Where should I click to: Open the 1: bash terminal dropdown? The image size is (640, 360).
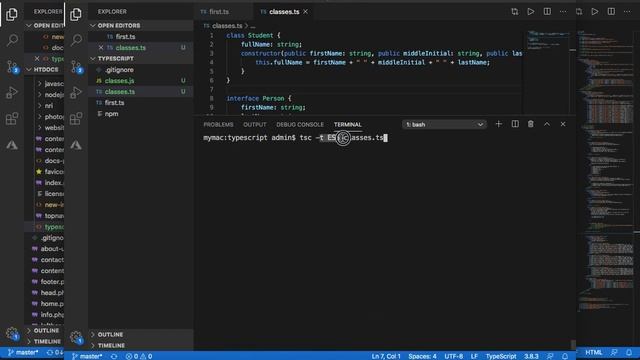click(x=444, y=124)
